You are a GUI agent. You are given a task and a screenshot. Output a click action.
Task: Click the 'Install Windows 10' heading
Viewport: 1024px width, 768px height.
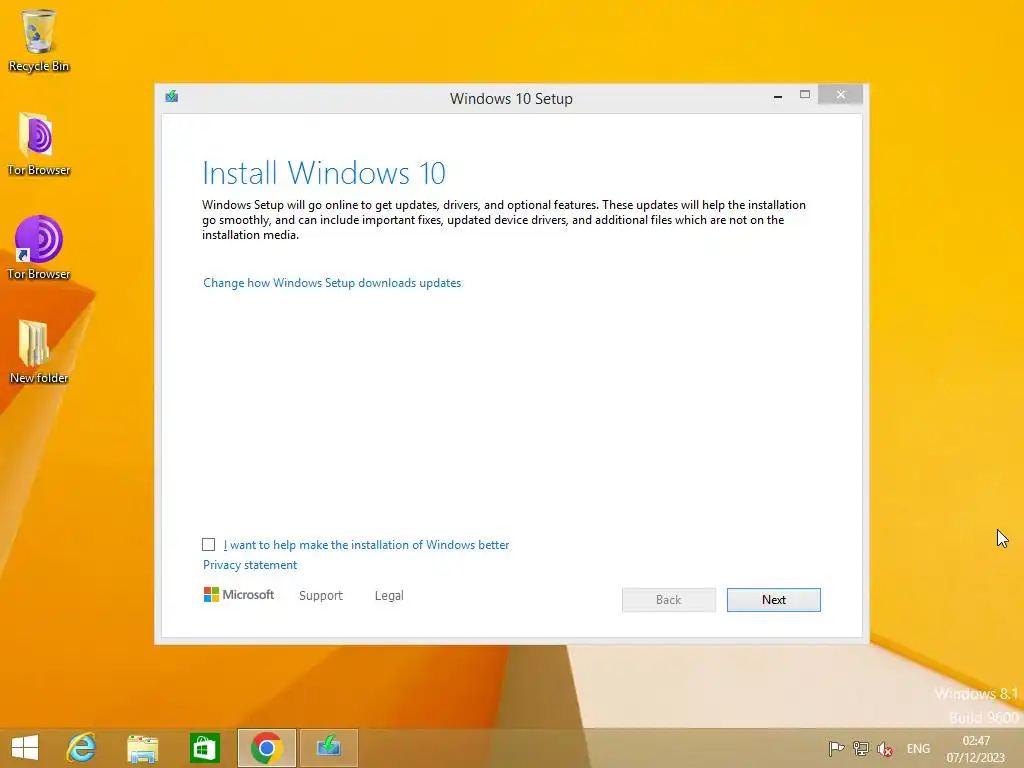tap(324, 174)
